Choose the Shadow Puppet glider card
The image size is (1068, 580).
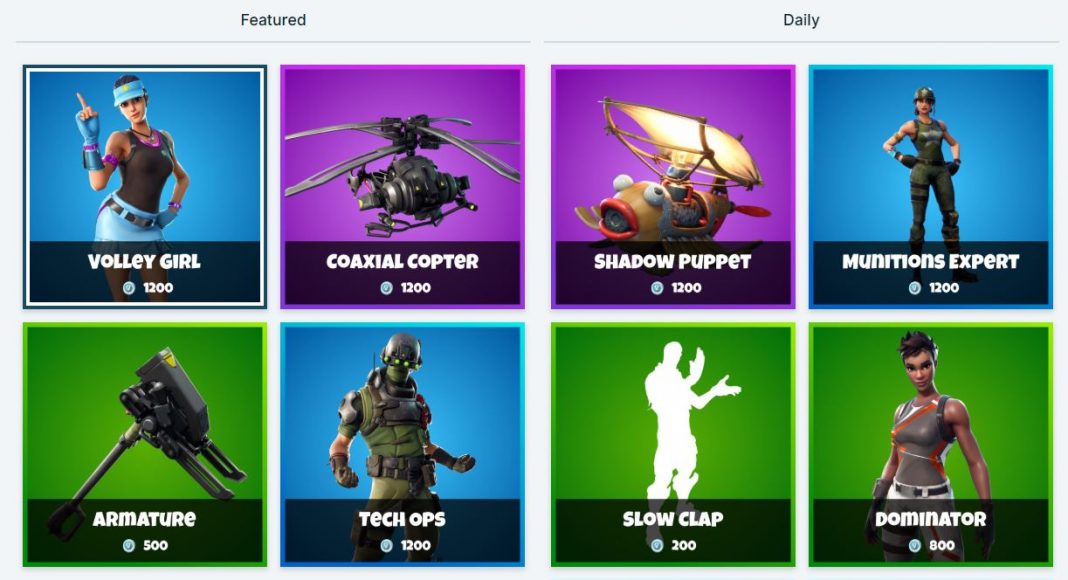pos(673,187)
